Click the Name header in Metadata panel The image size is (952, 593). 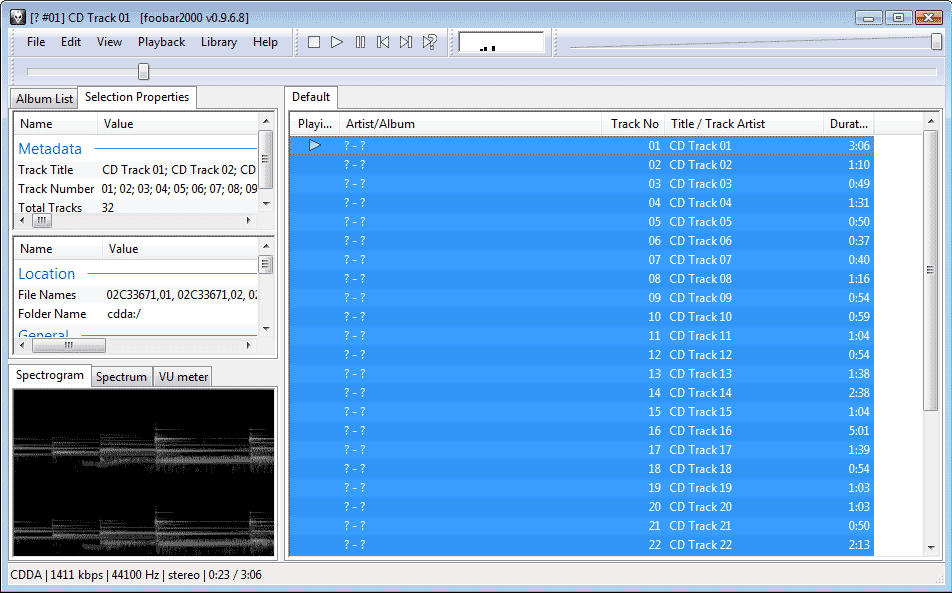point(56,124)
